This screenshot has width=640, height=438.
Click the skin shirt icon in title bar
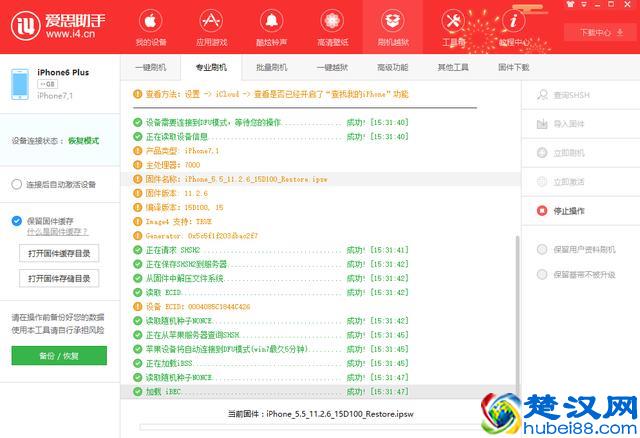click(570, 4)
